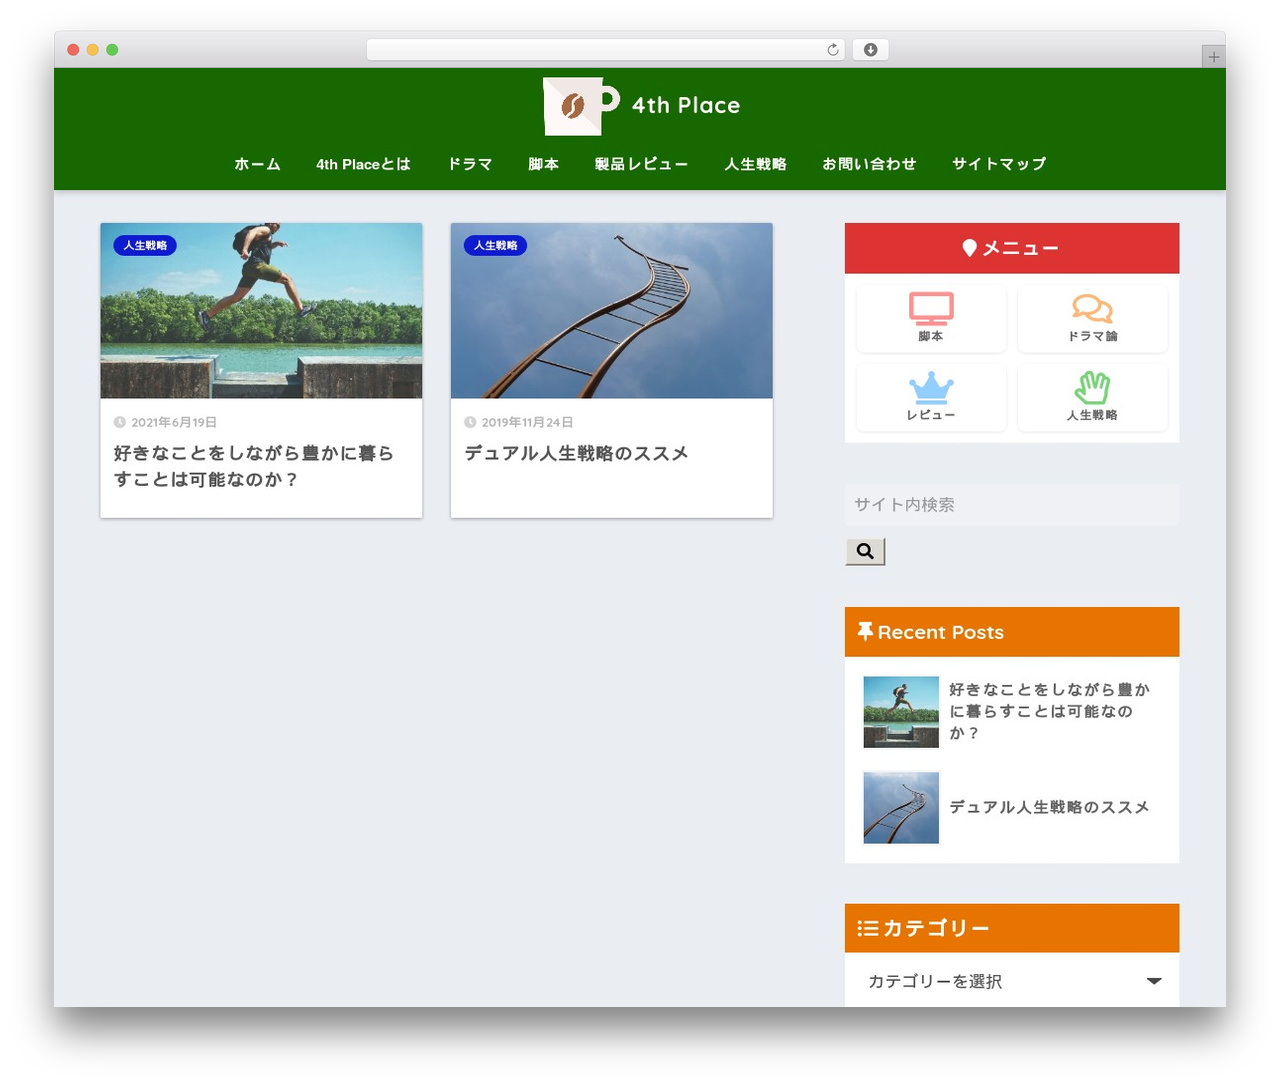Click the magnifier search button

click(865, 551)
